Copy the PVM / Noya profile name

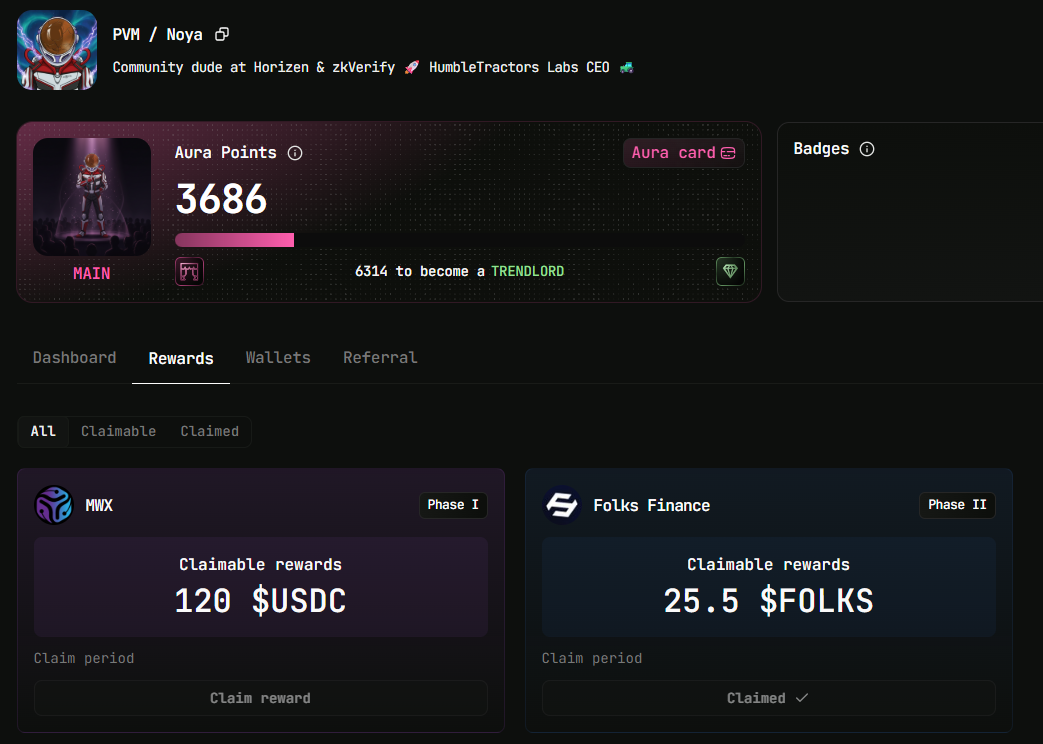[222, 35]
